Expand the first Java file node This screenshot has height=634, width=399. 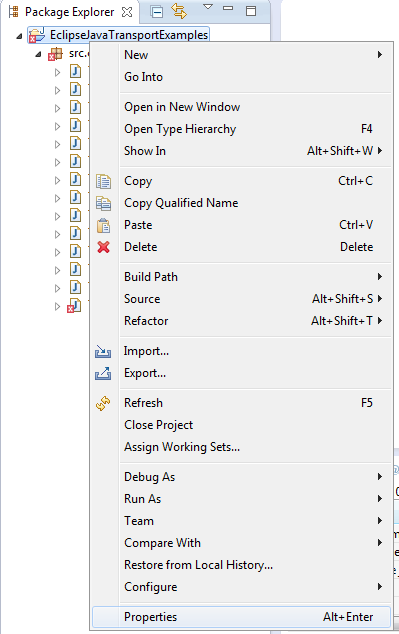tap(57, 72)
